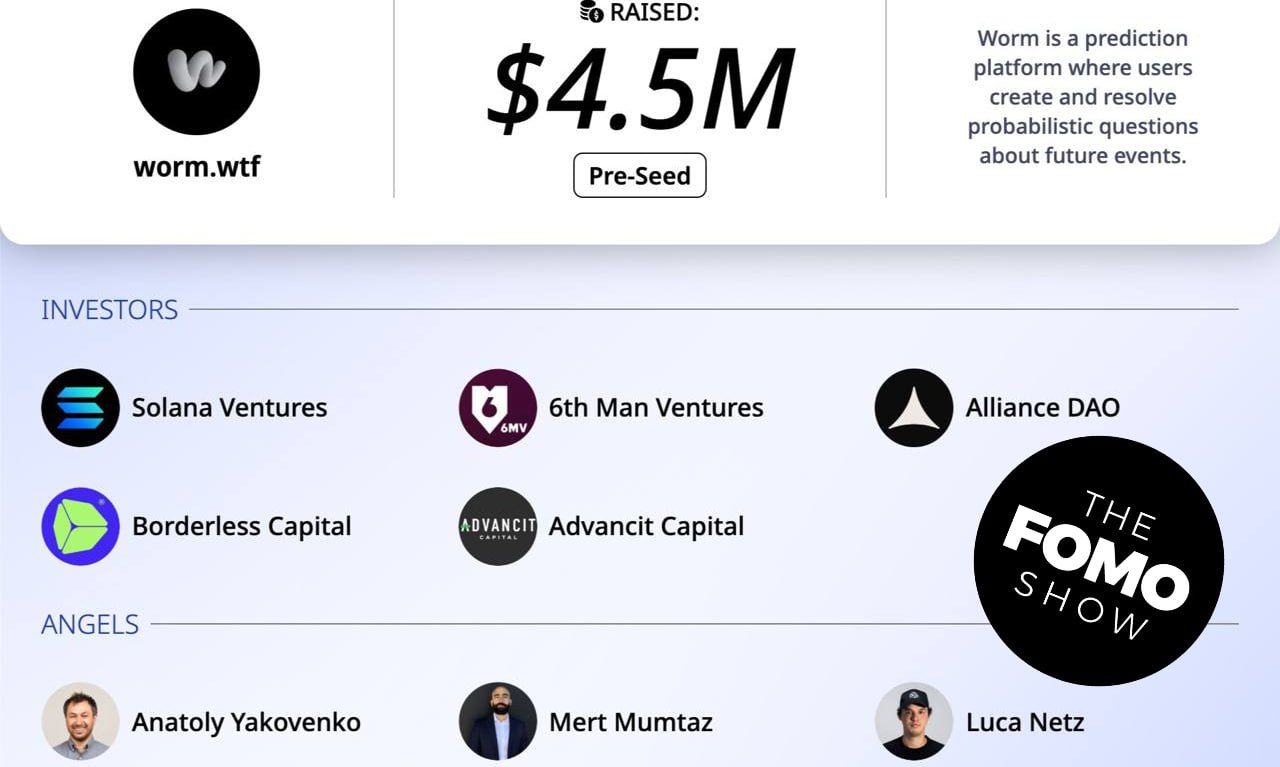
Task: Click the 6th Man Ventures logo
Action: point(497,407)
